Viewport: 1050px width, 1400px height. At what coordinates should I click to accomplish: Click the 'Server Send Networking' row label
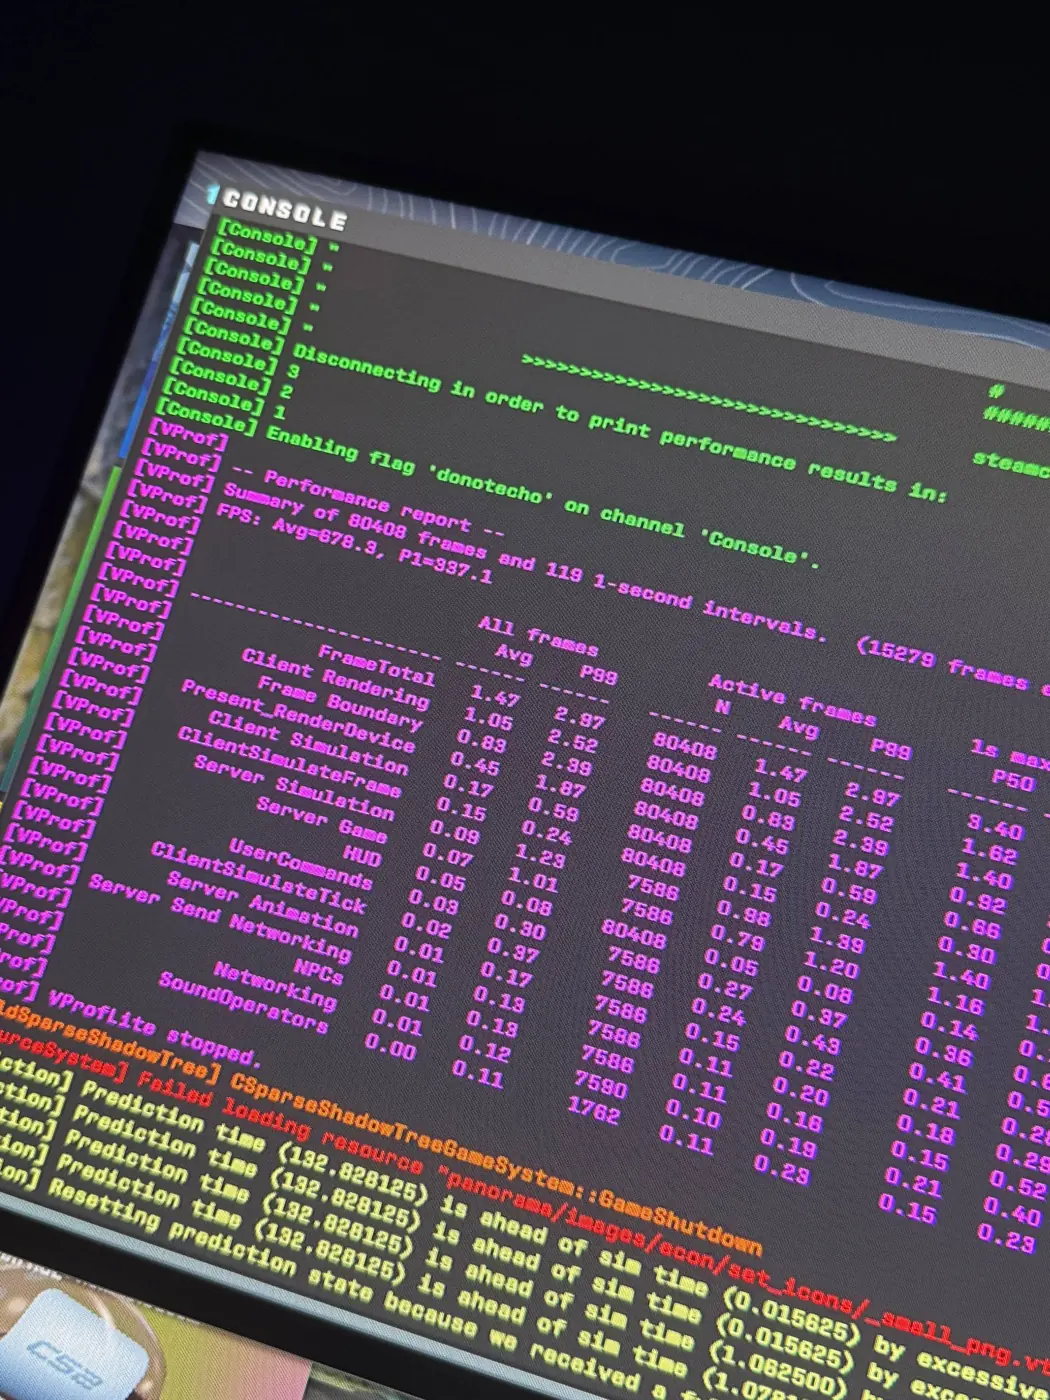pos(220,917)
